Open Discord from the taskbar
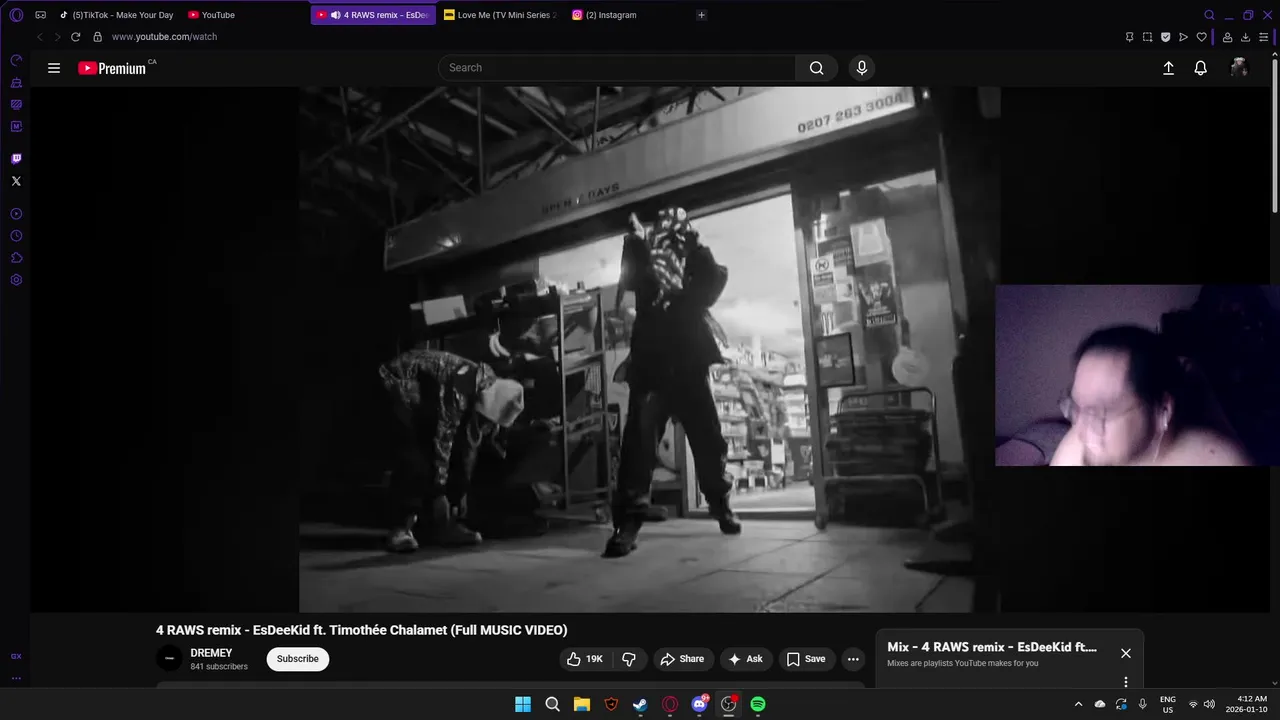 pos(699,704)
